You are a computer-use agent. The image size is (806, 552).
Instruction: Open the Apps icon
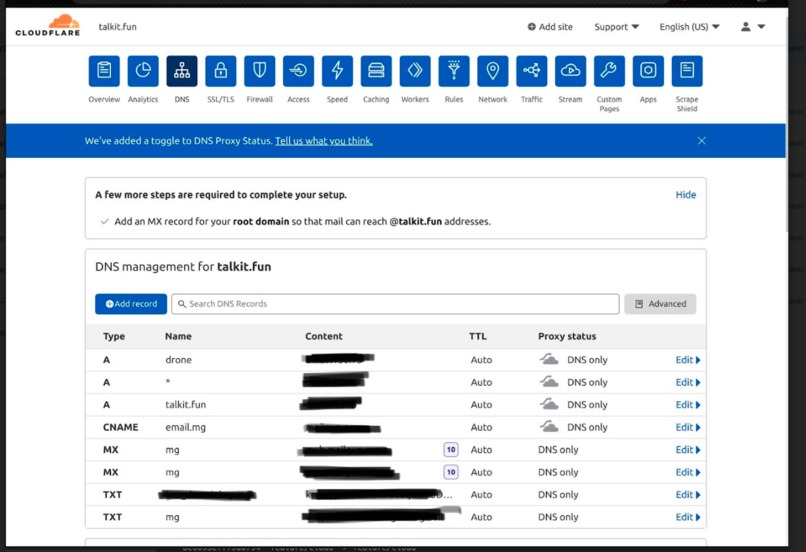point(648,71)
